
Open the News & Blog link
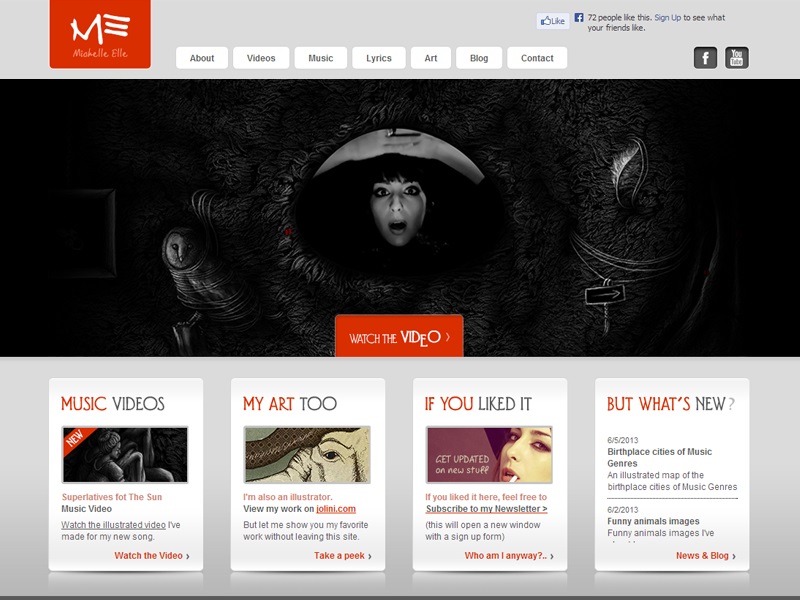pyautogui.click(x=702, y=556)
